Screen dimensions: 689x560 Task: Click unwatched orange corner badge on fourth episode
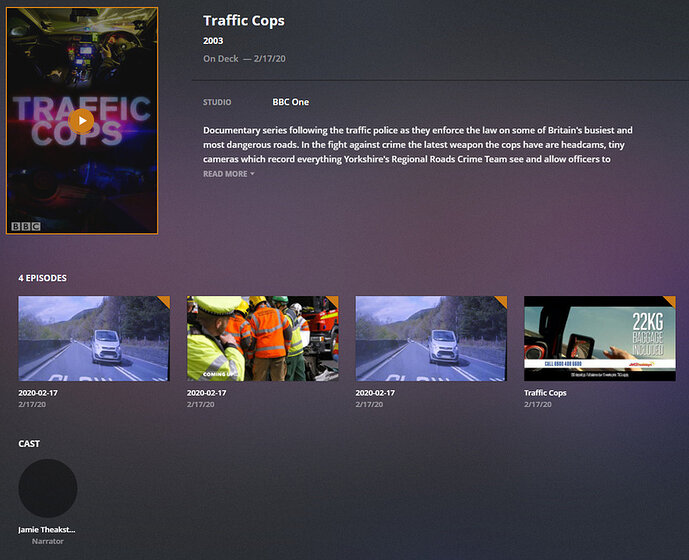pyautogui.click(x=671, y=301)
